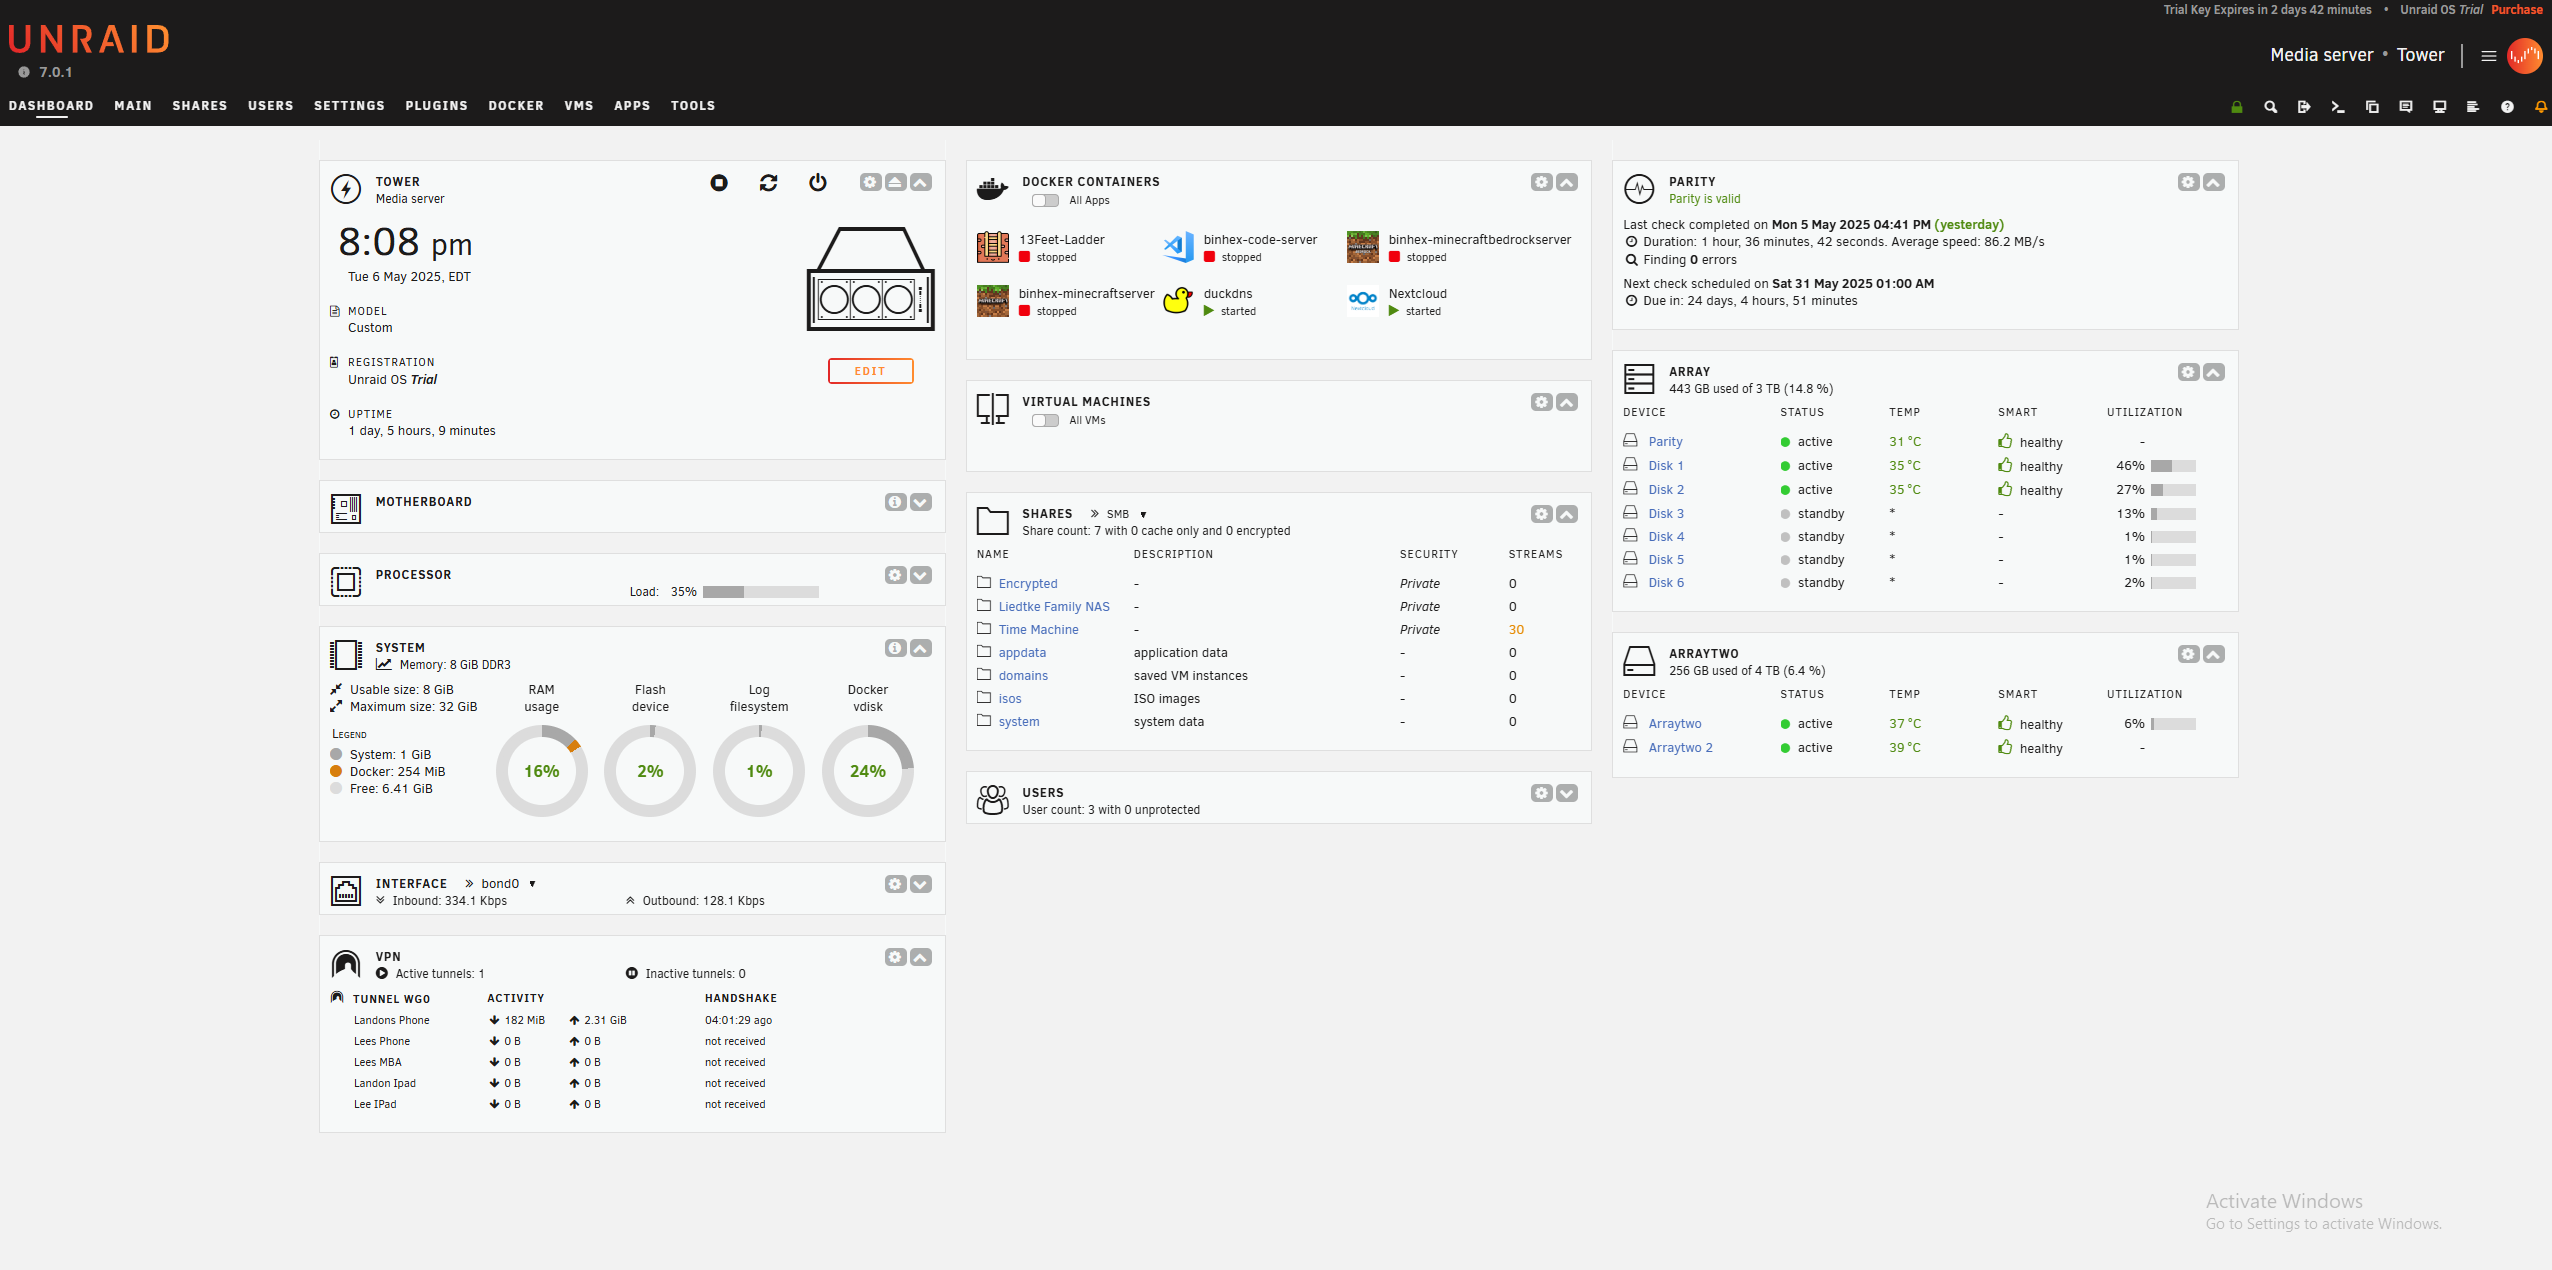The height and width of the screenshot is (1270, 2552).
Task: Click the Nextcloud container icon
Action: click(1362, 299)
